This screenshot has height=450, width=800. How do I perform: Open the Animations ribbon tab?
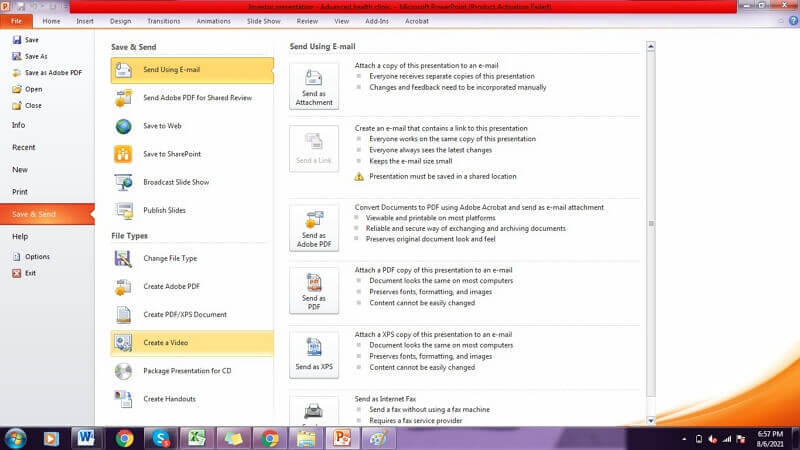pyautogui.click(x=213, y=21)
